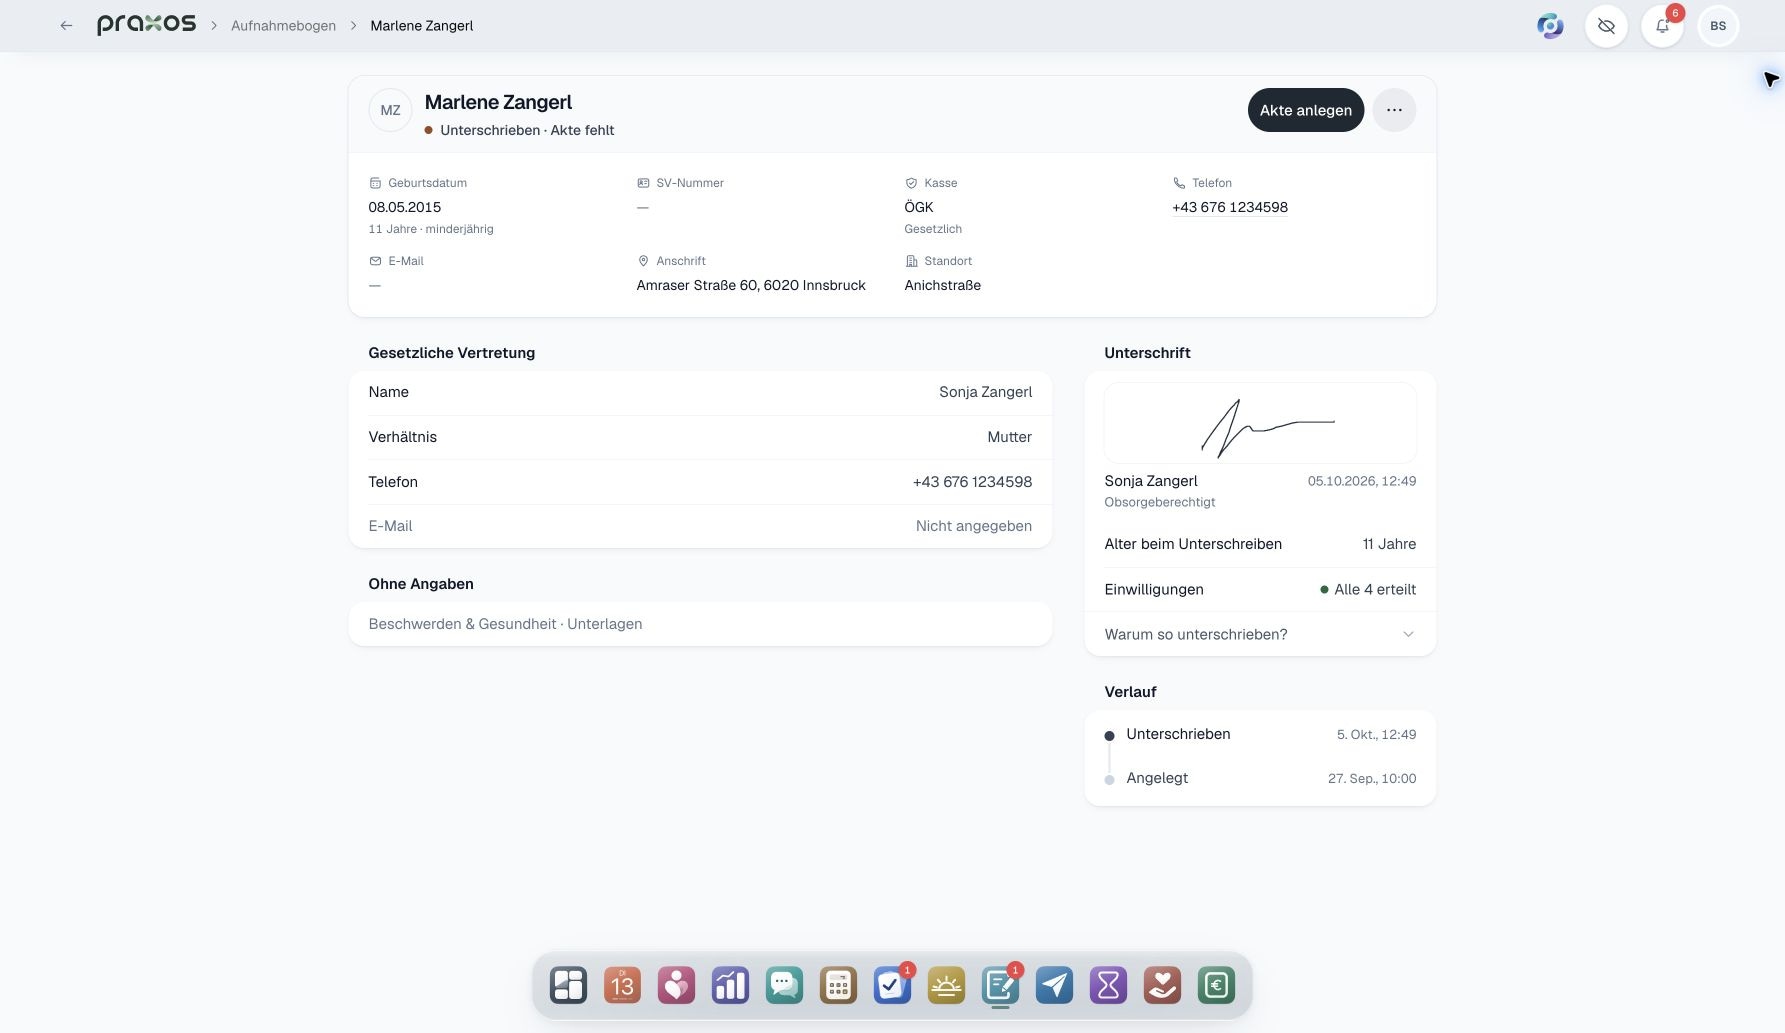Expand Warum so unterschrieben?
Screen dimensions: 1785x1033
click(1260, 634)
